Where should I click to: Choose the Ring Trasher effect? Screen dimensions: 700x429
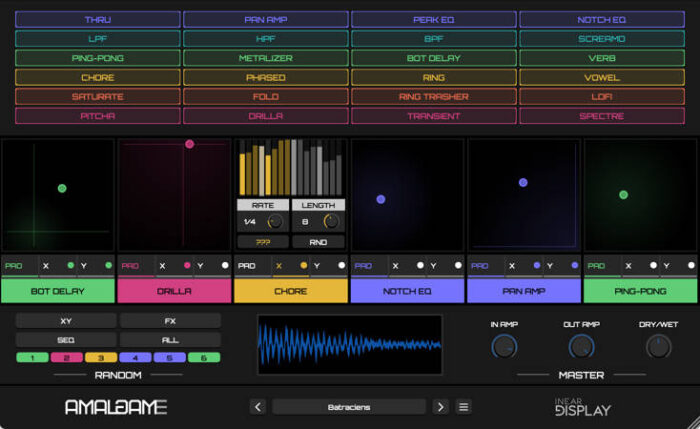[x=433, y=96]
